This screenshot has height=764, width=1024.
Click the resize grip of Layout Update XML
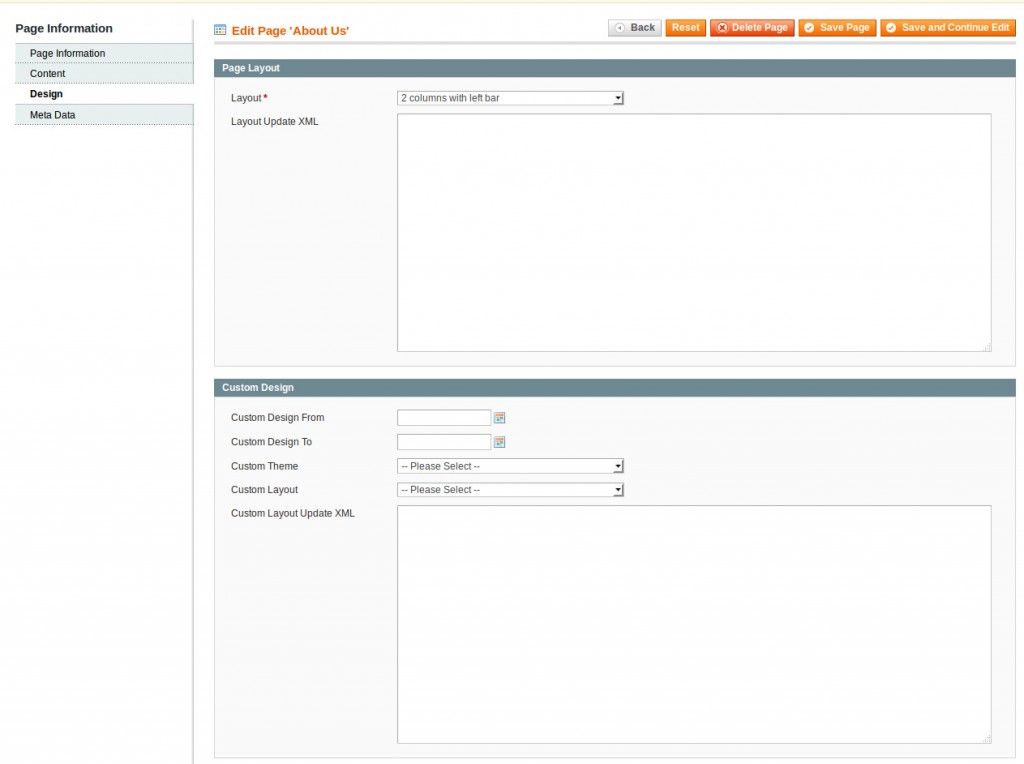[x=986, y=347]
